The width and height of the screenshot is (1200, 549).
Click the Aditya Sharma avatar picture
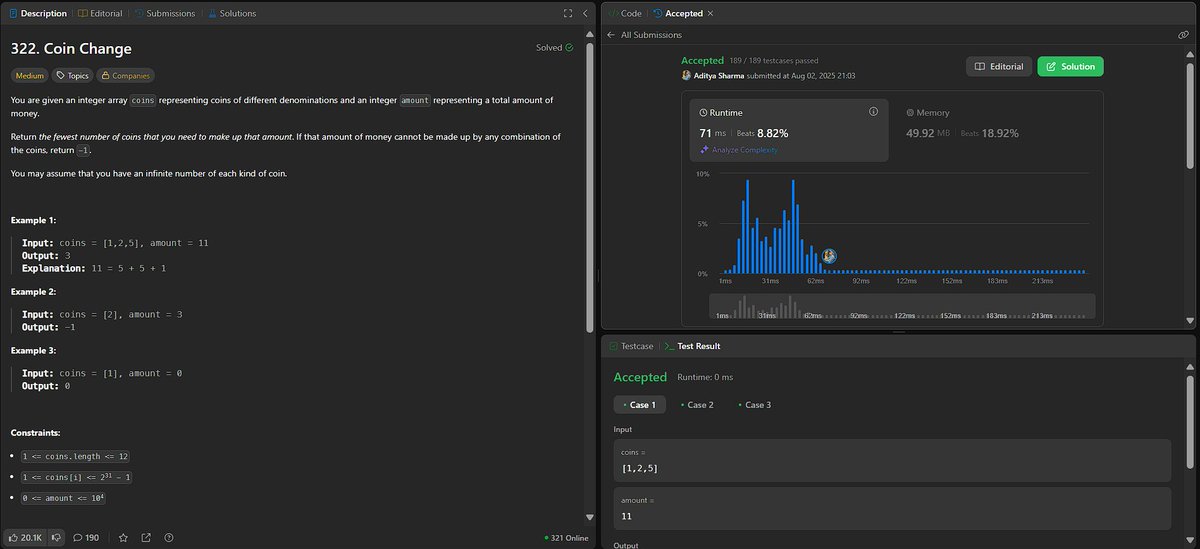click(x=686, y=75)
